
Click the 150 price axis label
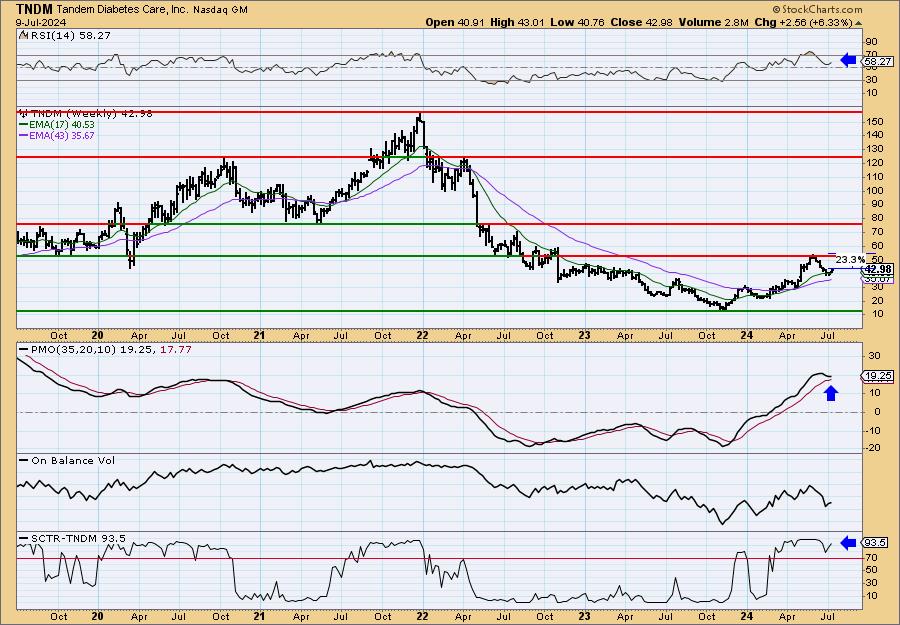(875, 122)
